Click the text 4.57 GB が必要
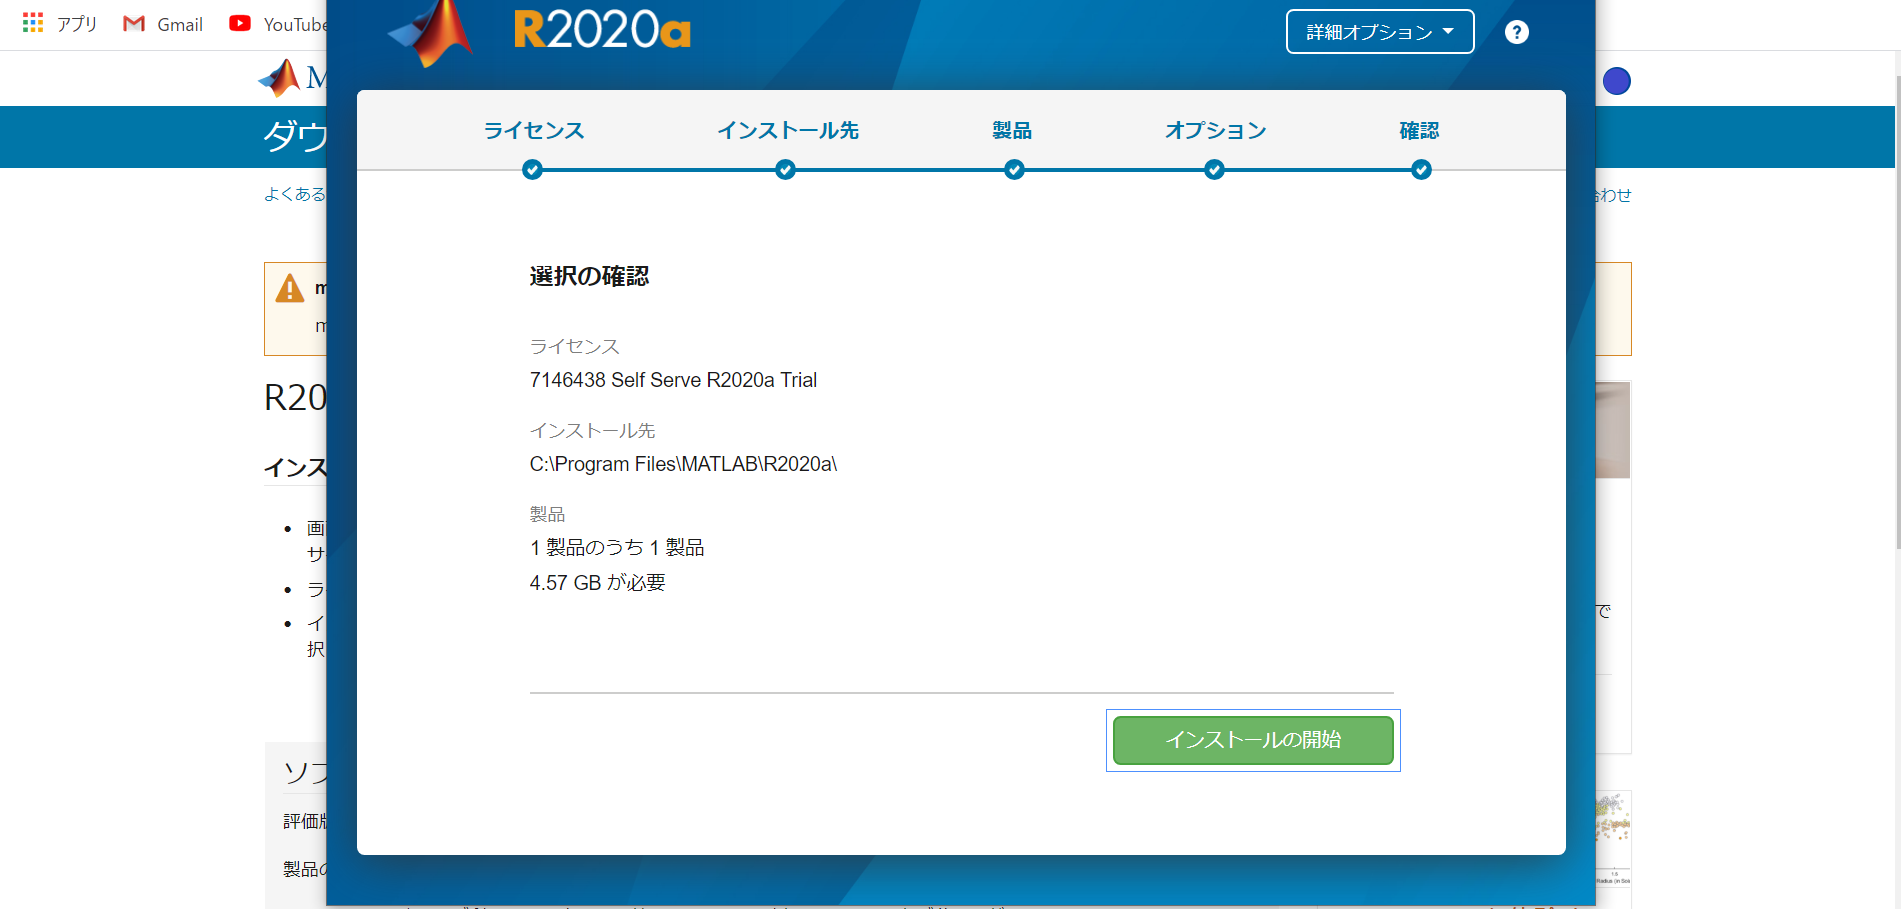 tap(597, 583)
